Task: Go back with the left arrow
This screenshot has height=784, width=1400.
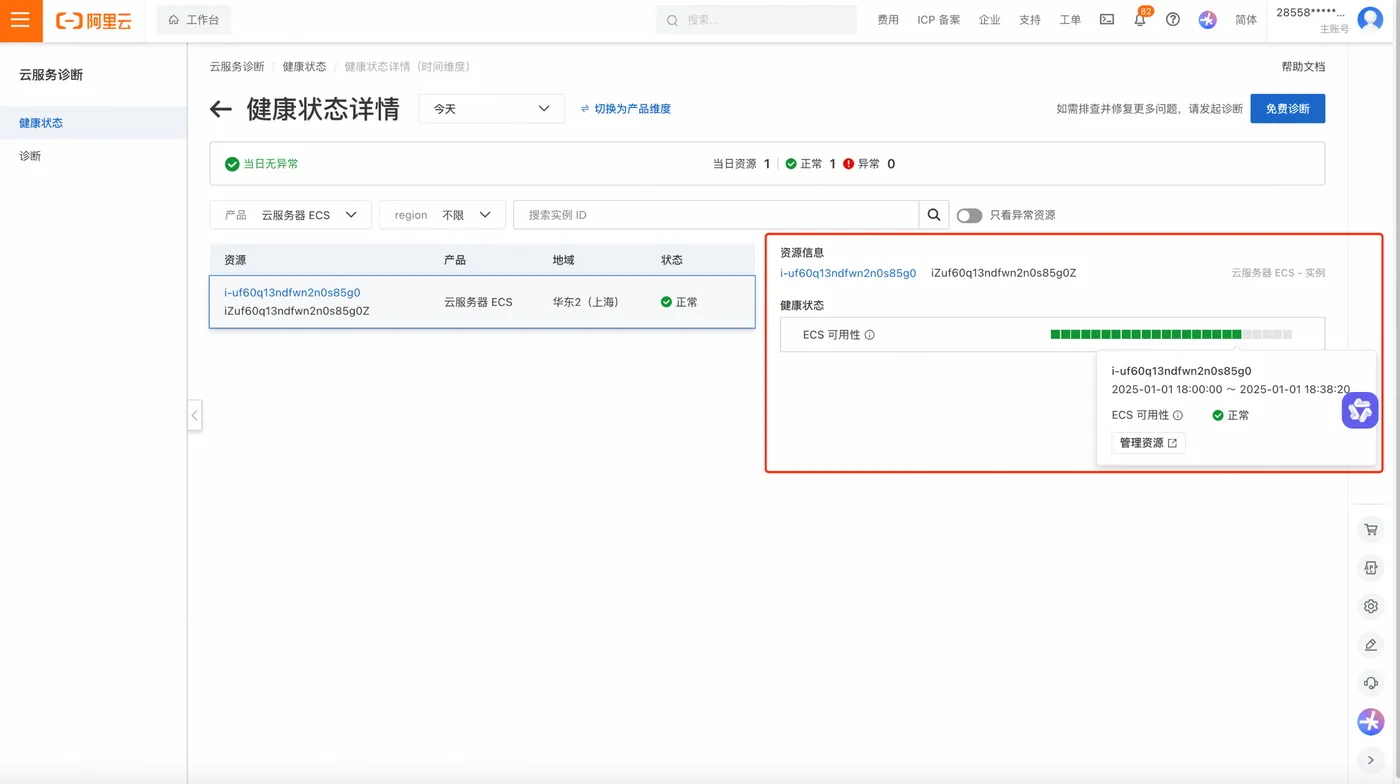Action: click(221, 110)
